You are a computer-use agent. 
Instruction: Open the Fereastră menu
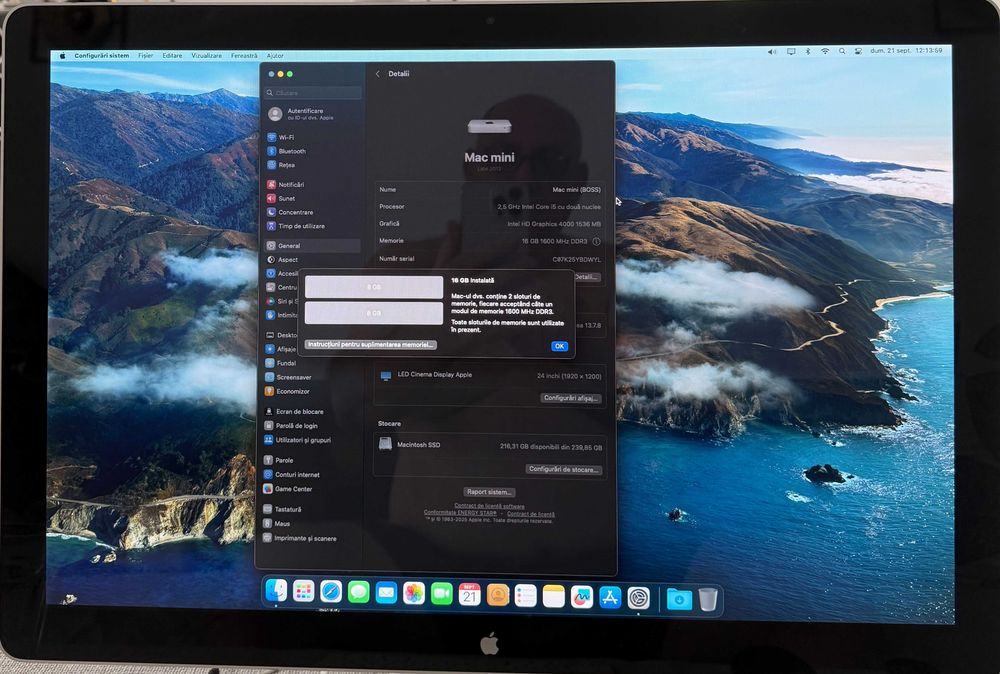pyautogui.click(x=244, y=55)
